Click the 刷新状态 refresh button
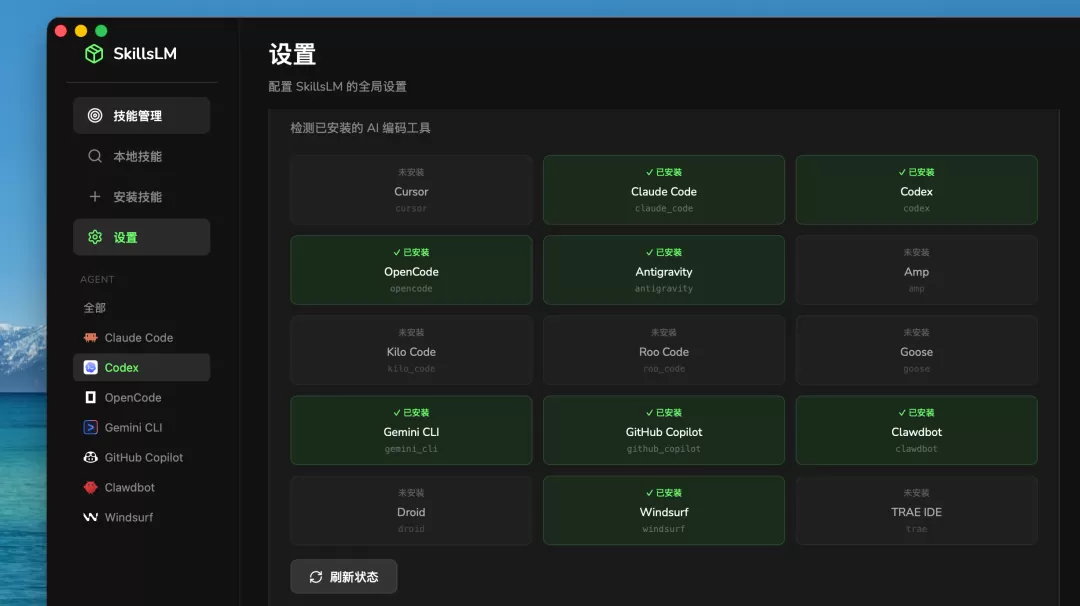The image size is (1080, 606). click(344, 576)
